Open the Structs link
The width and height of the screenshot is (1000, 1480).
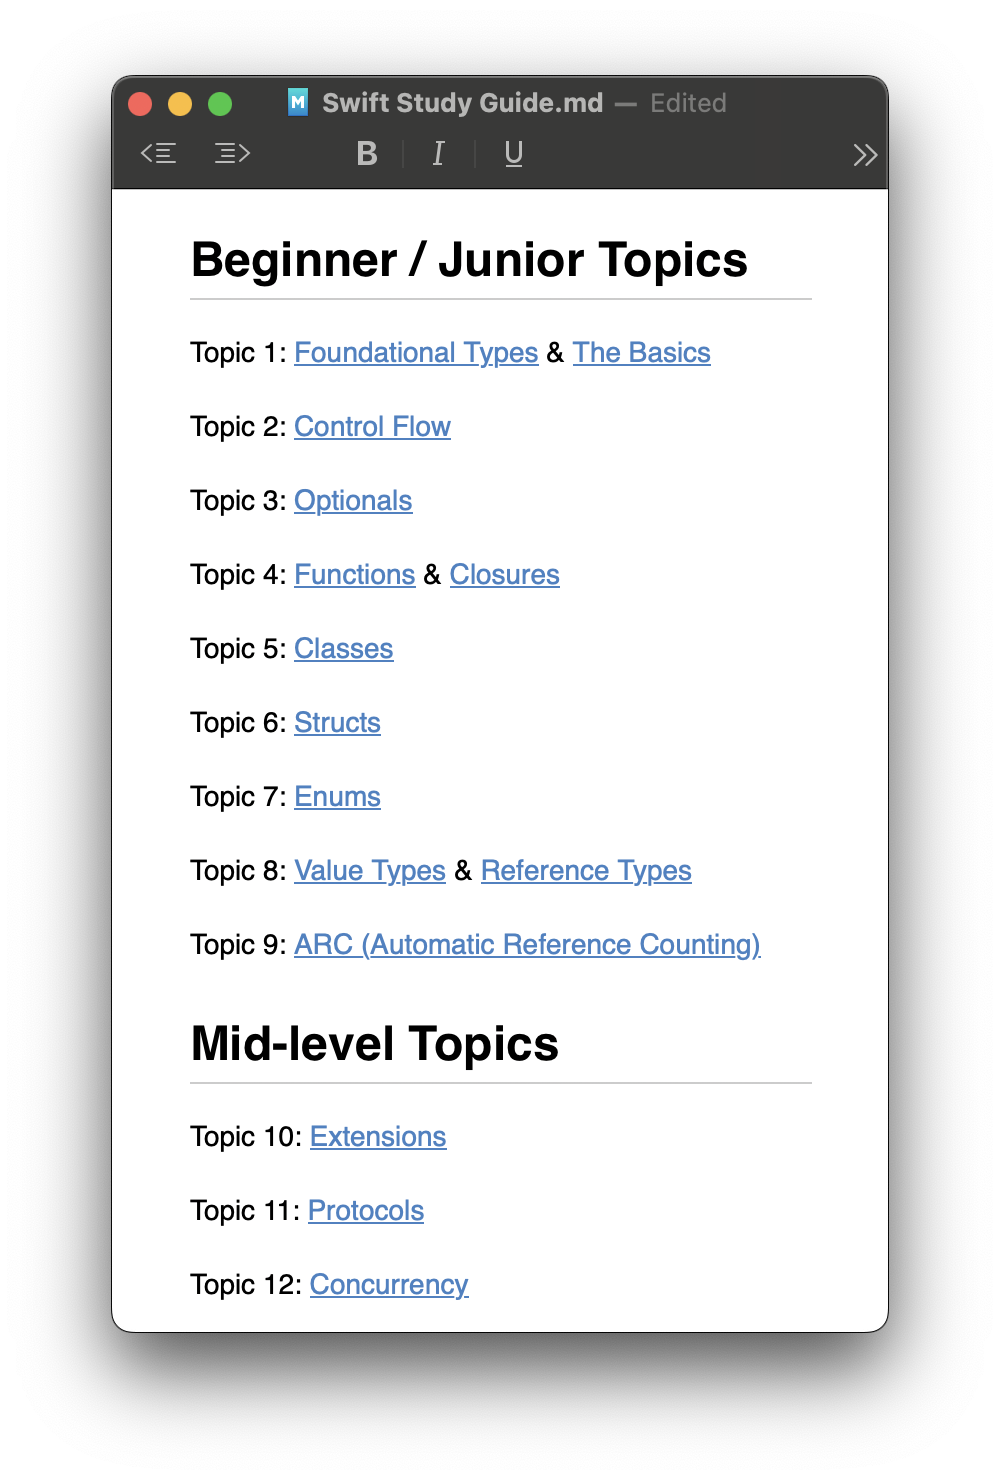[x=337, y=723]
